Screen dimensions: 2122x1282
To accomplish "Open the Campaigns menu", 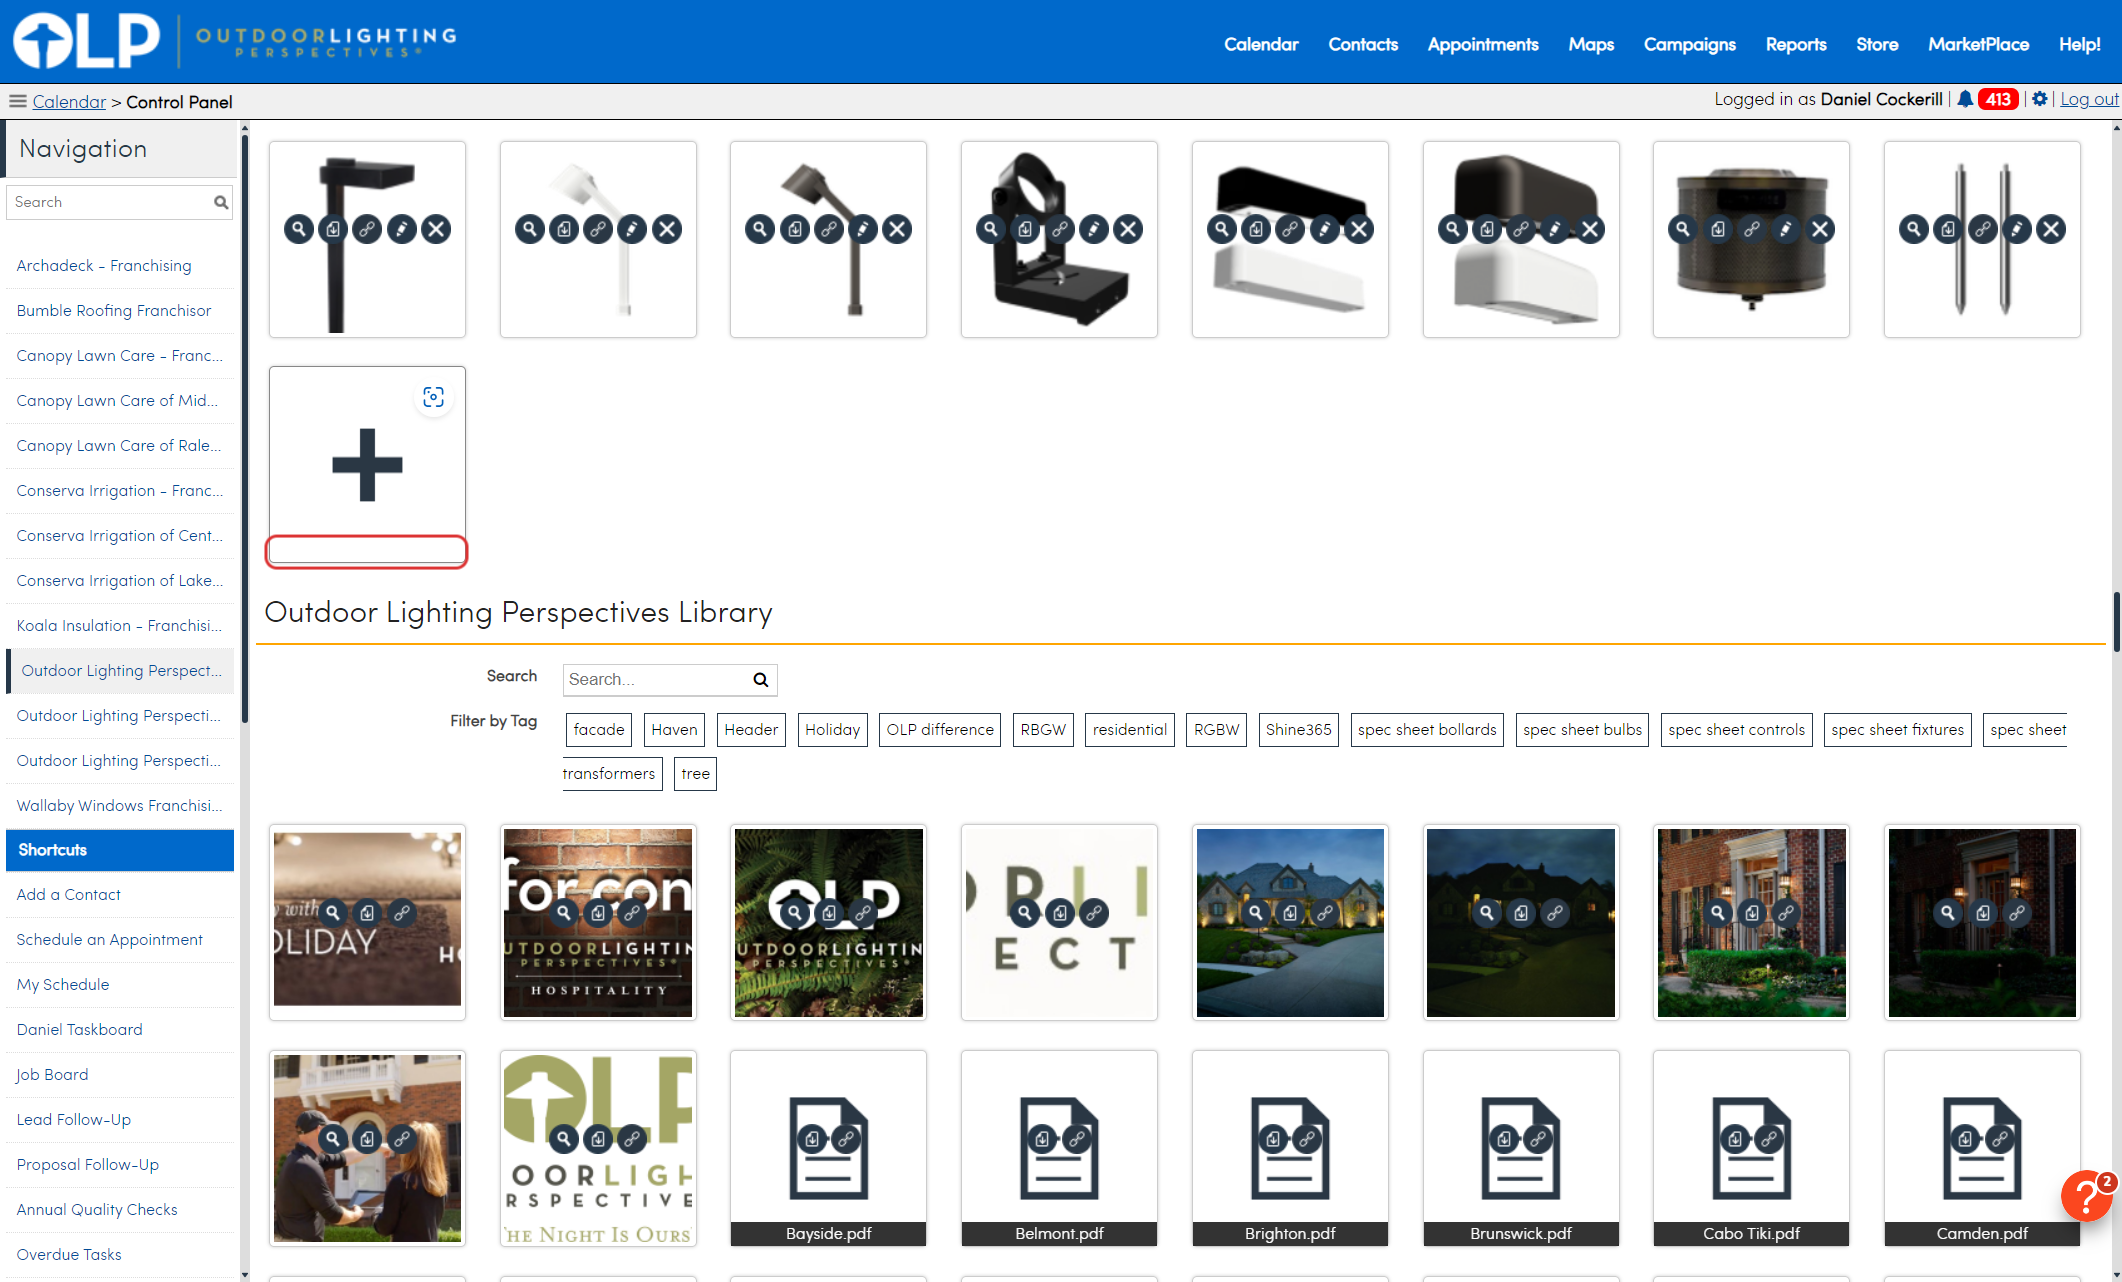I will coord(1690,44).
